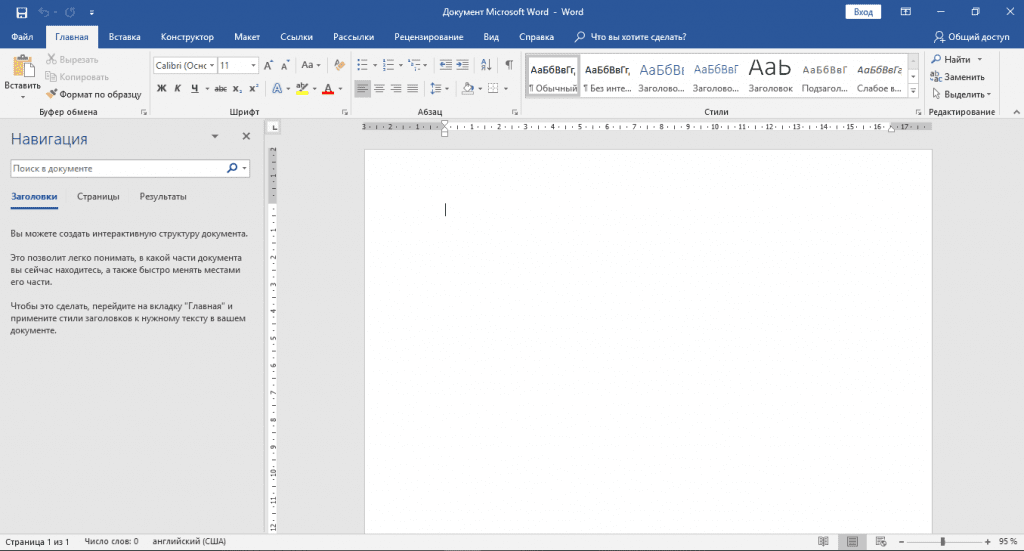Expand search options arrow in navigation search

tap(245, 168)
